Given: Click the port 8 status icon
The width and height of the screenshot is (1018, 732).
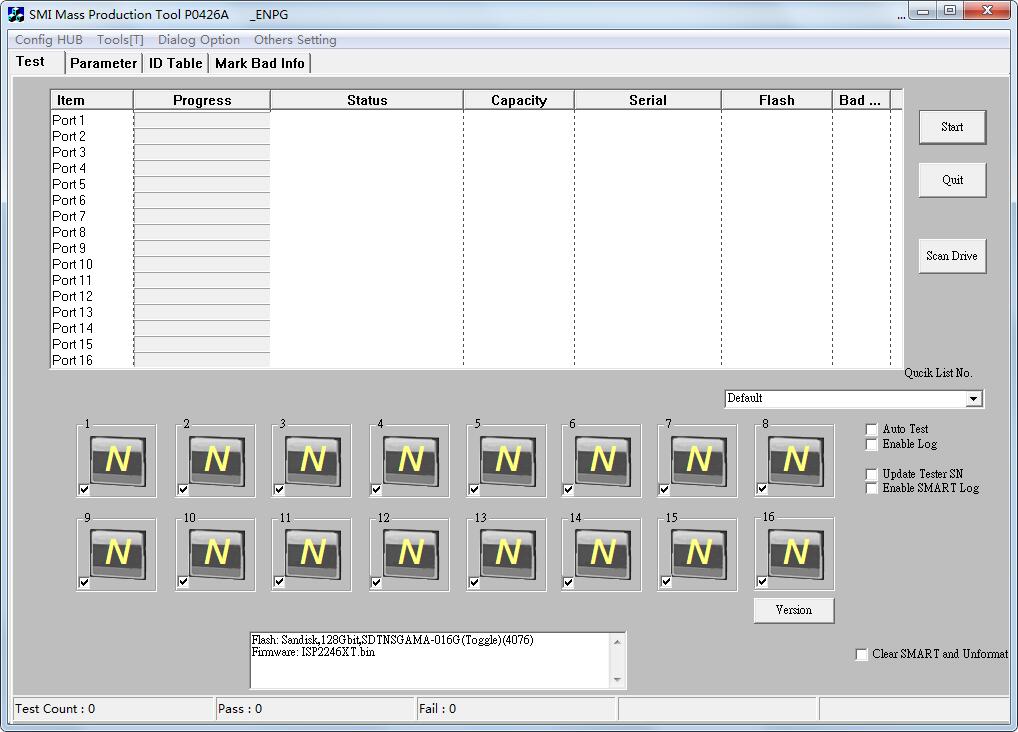Looking at the screenshot, I should [796, 460].
